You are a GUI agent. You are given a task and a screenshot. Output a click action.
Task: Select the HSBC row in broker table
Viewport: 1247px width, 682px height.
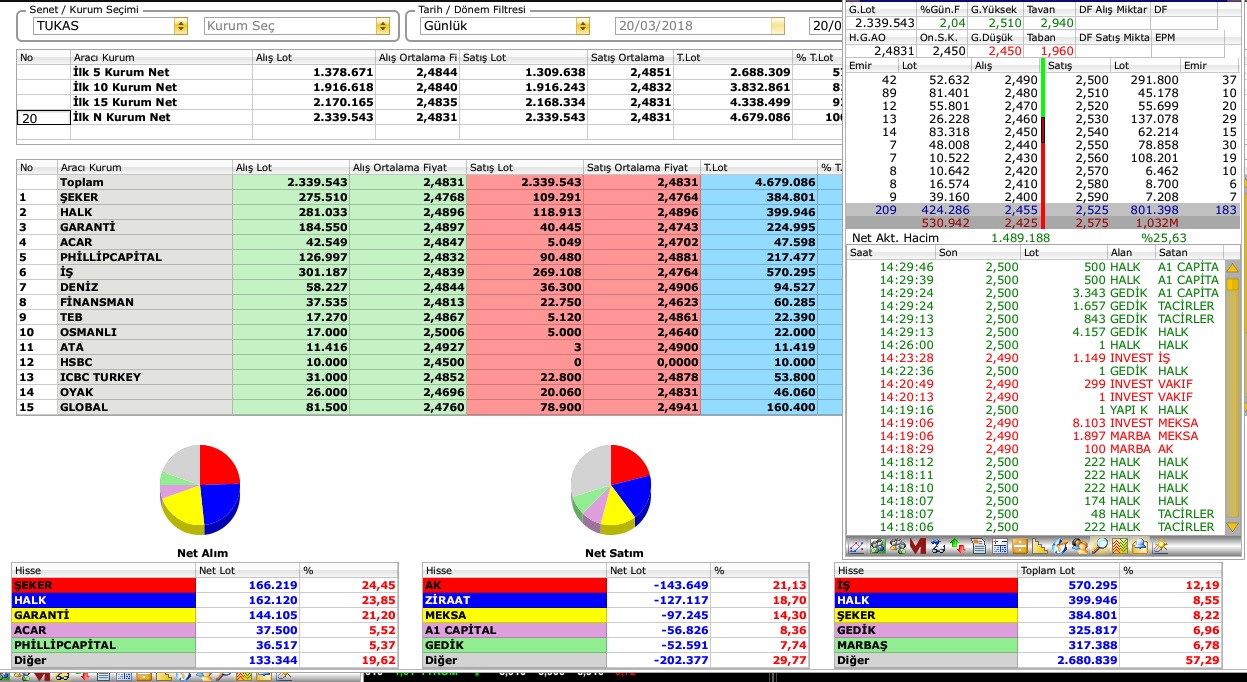tap(430, 362)
